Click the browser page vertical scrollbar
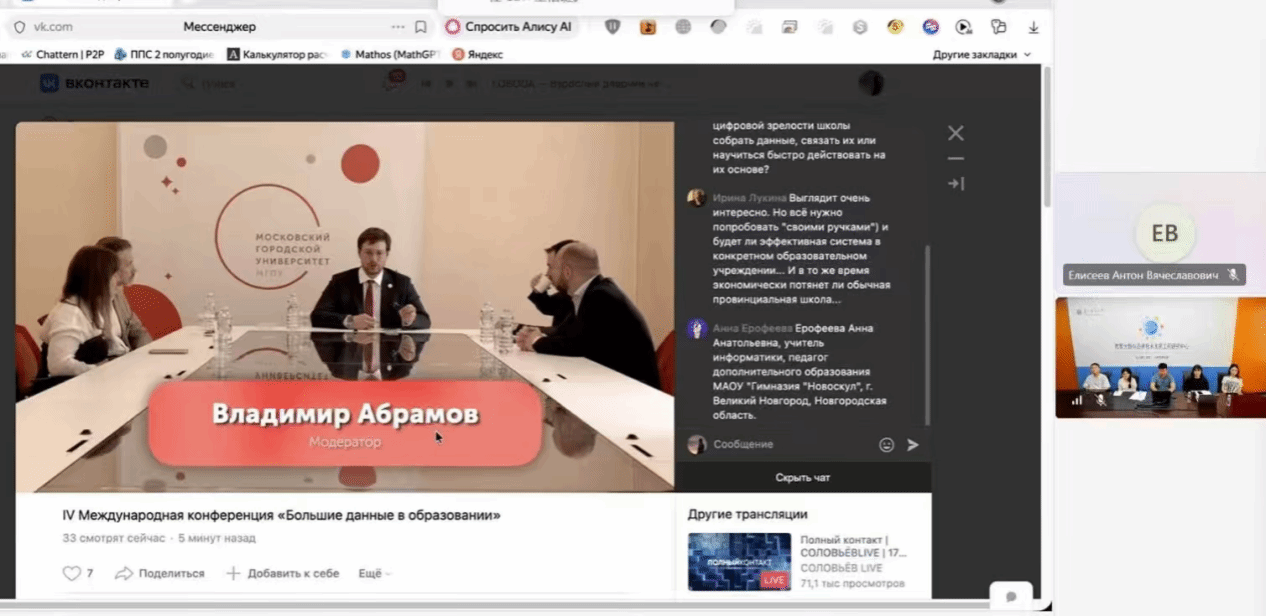1266x616 pixels. point(1047,136)
